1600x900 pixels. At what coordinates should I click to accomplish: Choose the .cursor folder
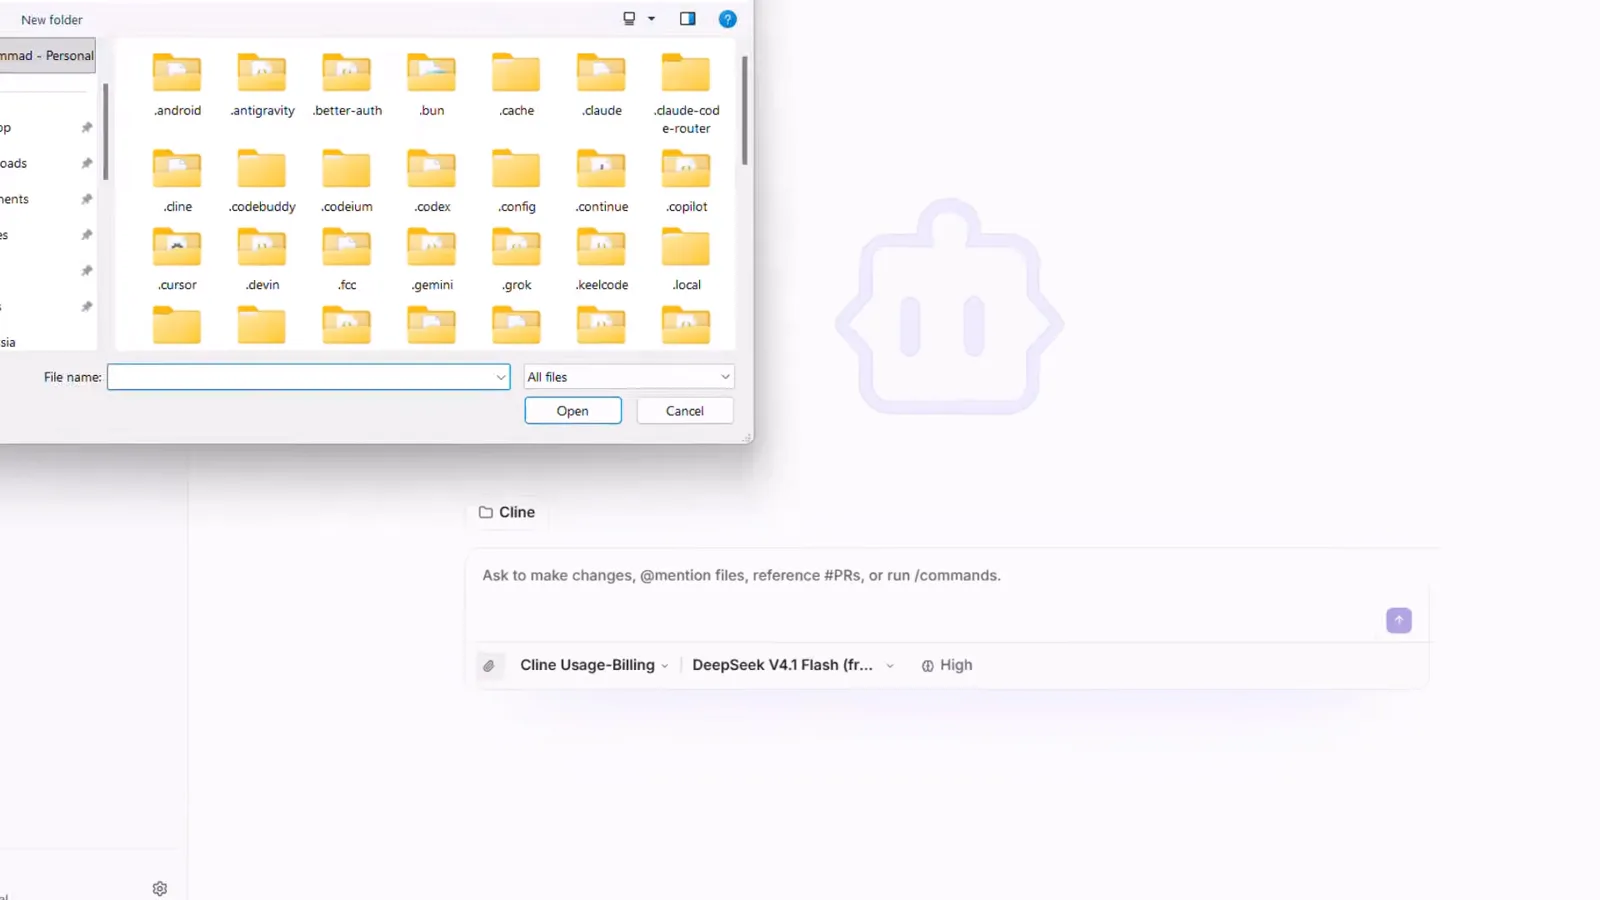[x=177, y=260]
